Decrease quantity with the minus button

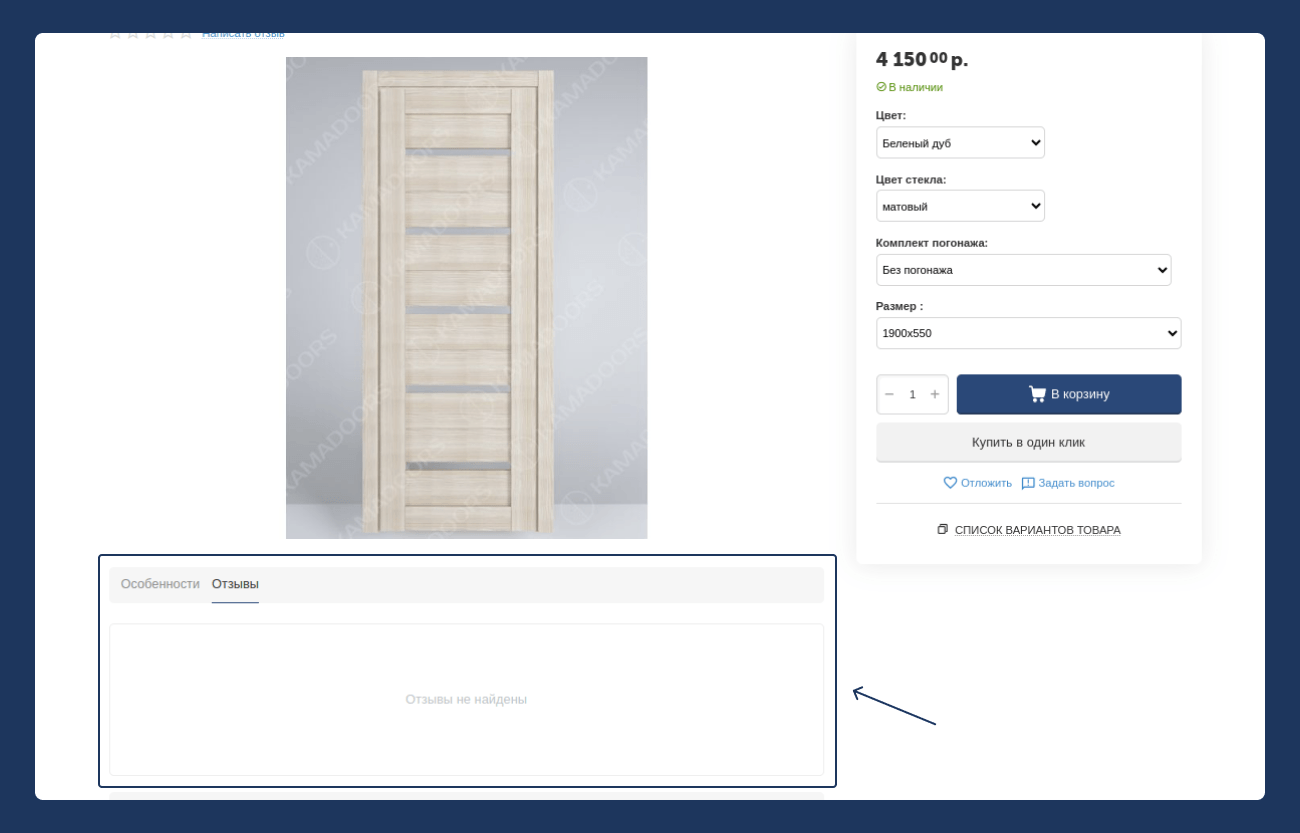tap(889, 394)
